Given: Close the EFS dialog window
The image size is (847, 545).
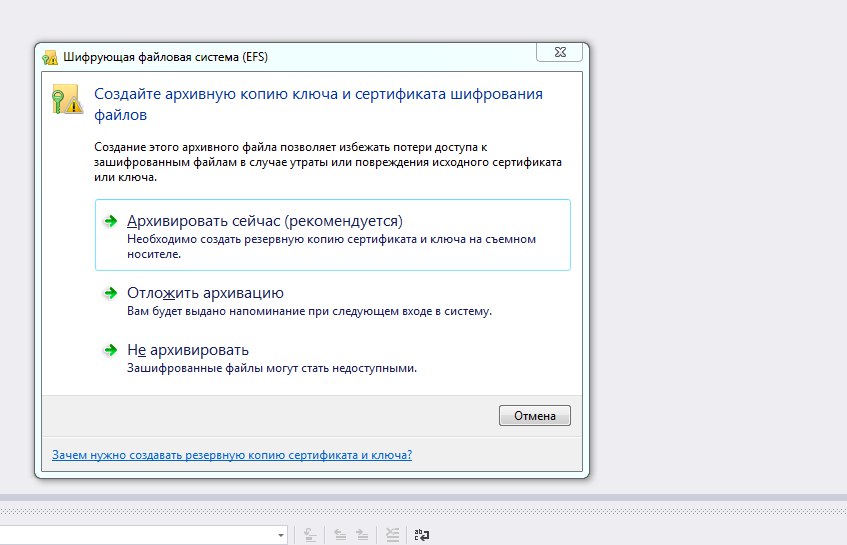Looking at the screenshot, I should pyautogui.click(x=559, y=52).
